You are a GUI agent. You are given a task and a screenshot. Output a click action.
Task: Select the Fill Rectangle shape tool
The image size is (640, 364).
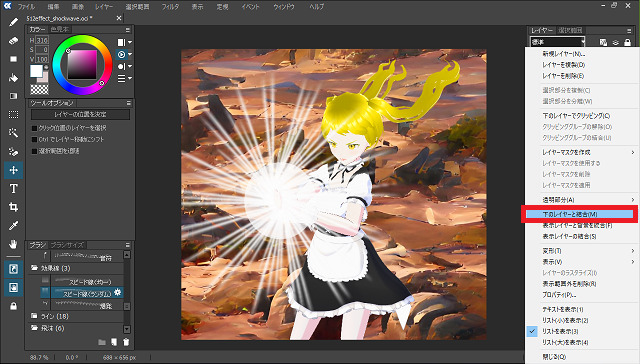click(x=13, y=59)
